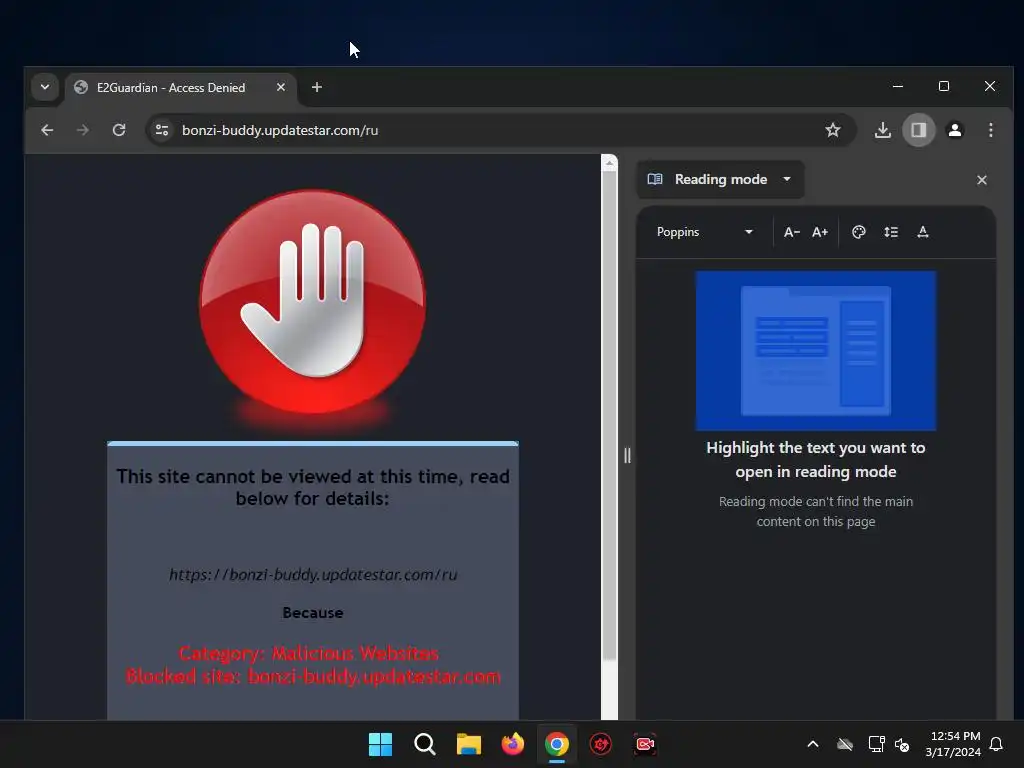The height and width of the screenshot is (768, 1024).
Task: Open the Poppins font dropdown
Action: click(705, 232)
